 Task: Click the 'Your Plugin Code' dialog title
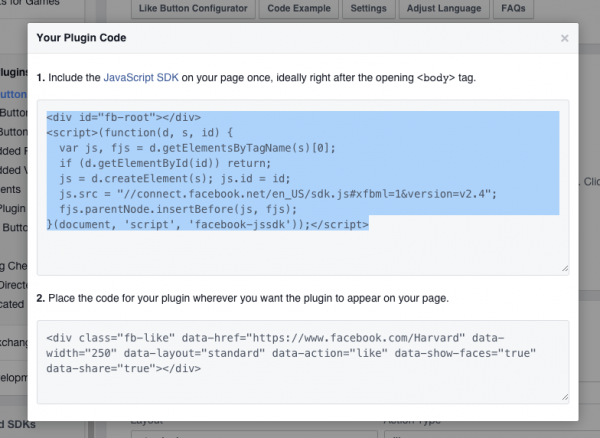[x=81, y=38]
